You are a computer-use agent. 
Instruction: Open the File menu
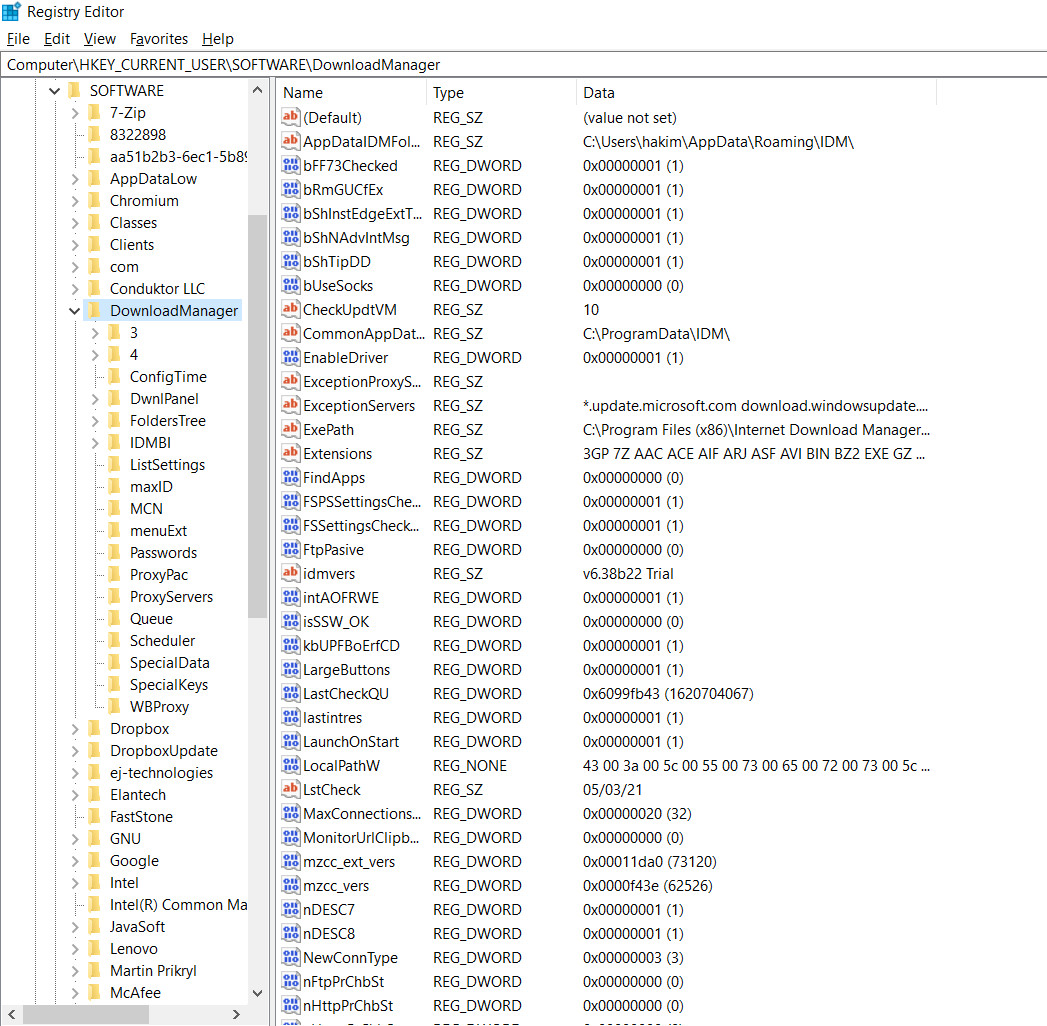tap(18, 39)
